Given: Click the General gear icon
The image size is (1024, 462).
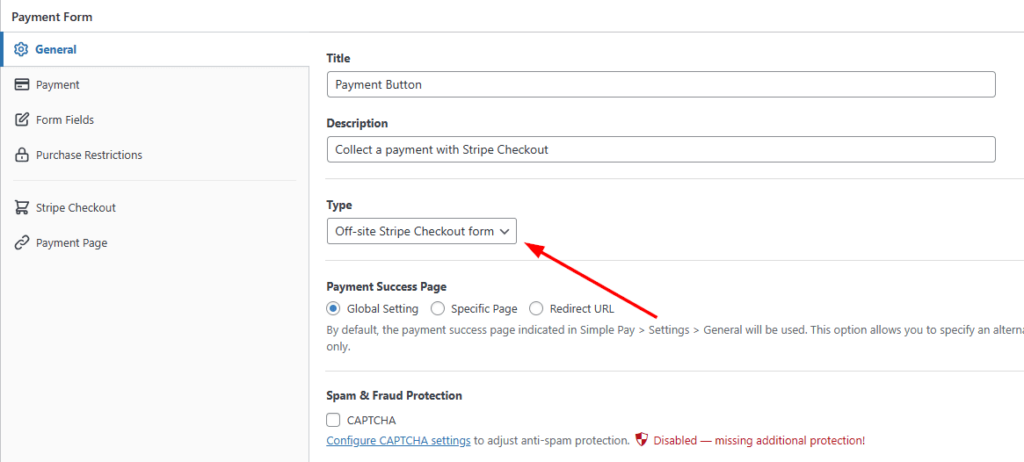Looking at the screenshot, I should coord(20,49).
